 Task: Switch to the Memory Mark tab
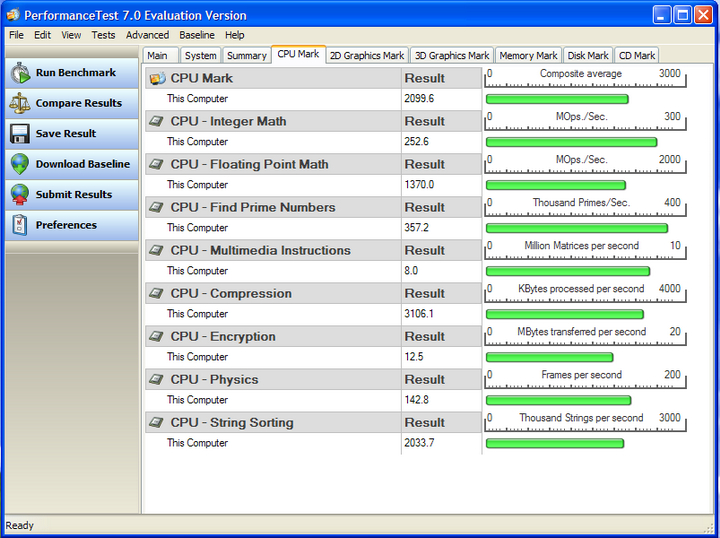529,56
